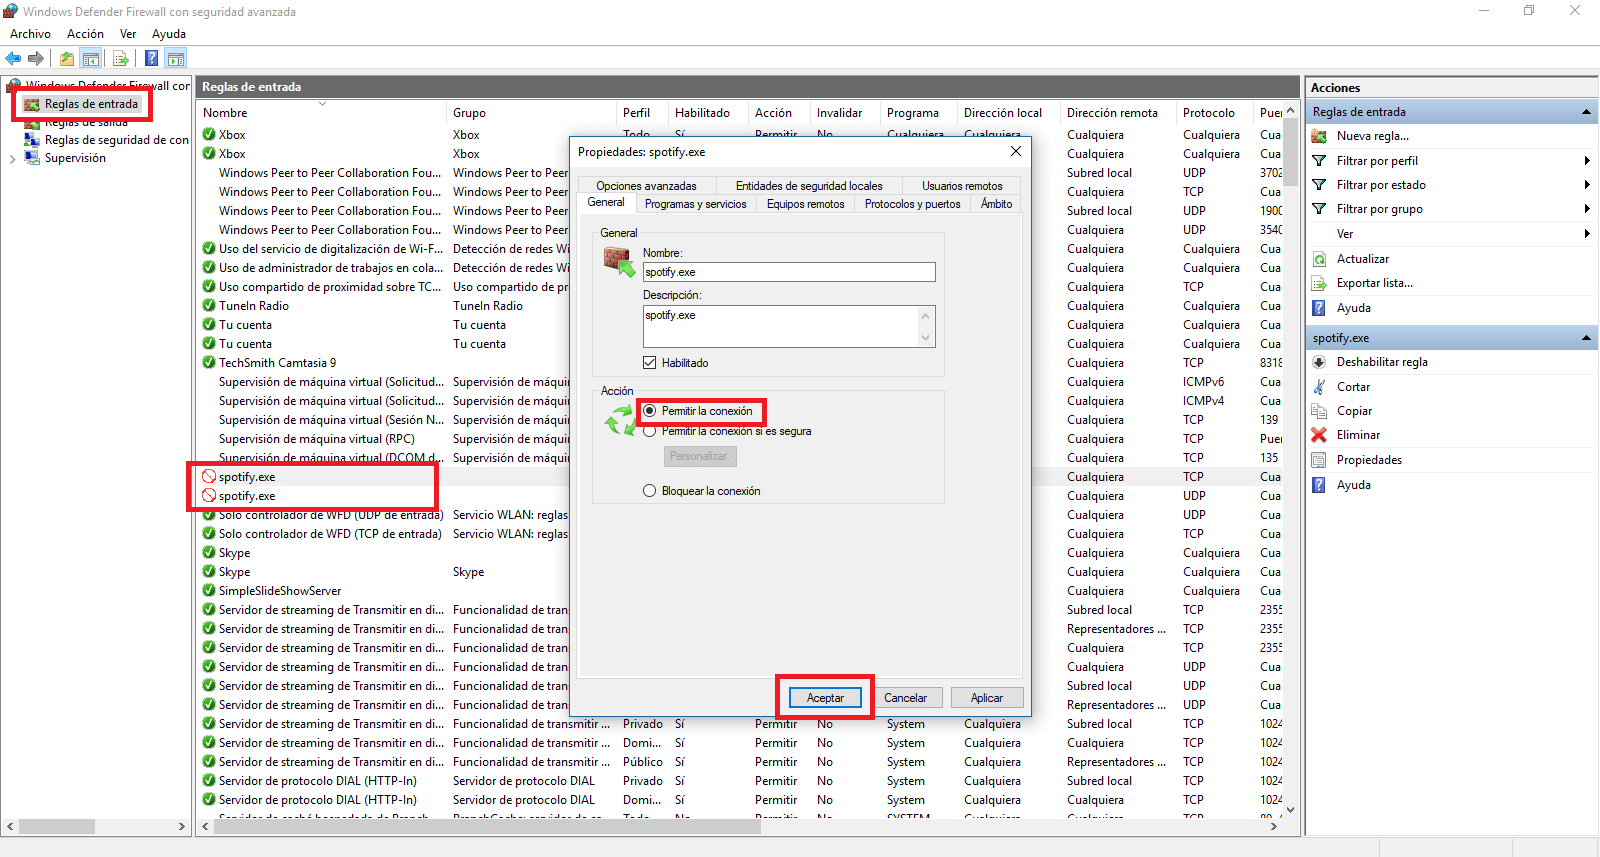The width and height of the screenshot is (1600, 857).
Task: Click the Copiar icon in Acciones
Action: 1319,411
